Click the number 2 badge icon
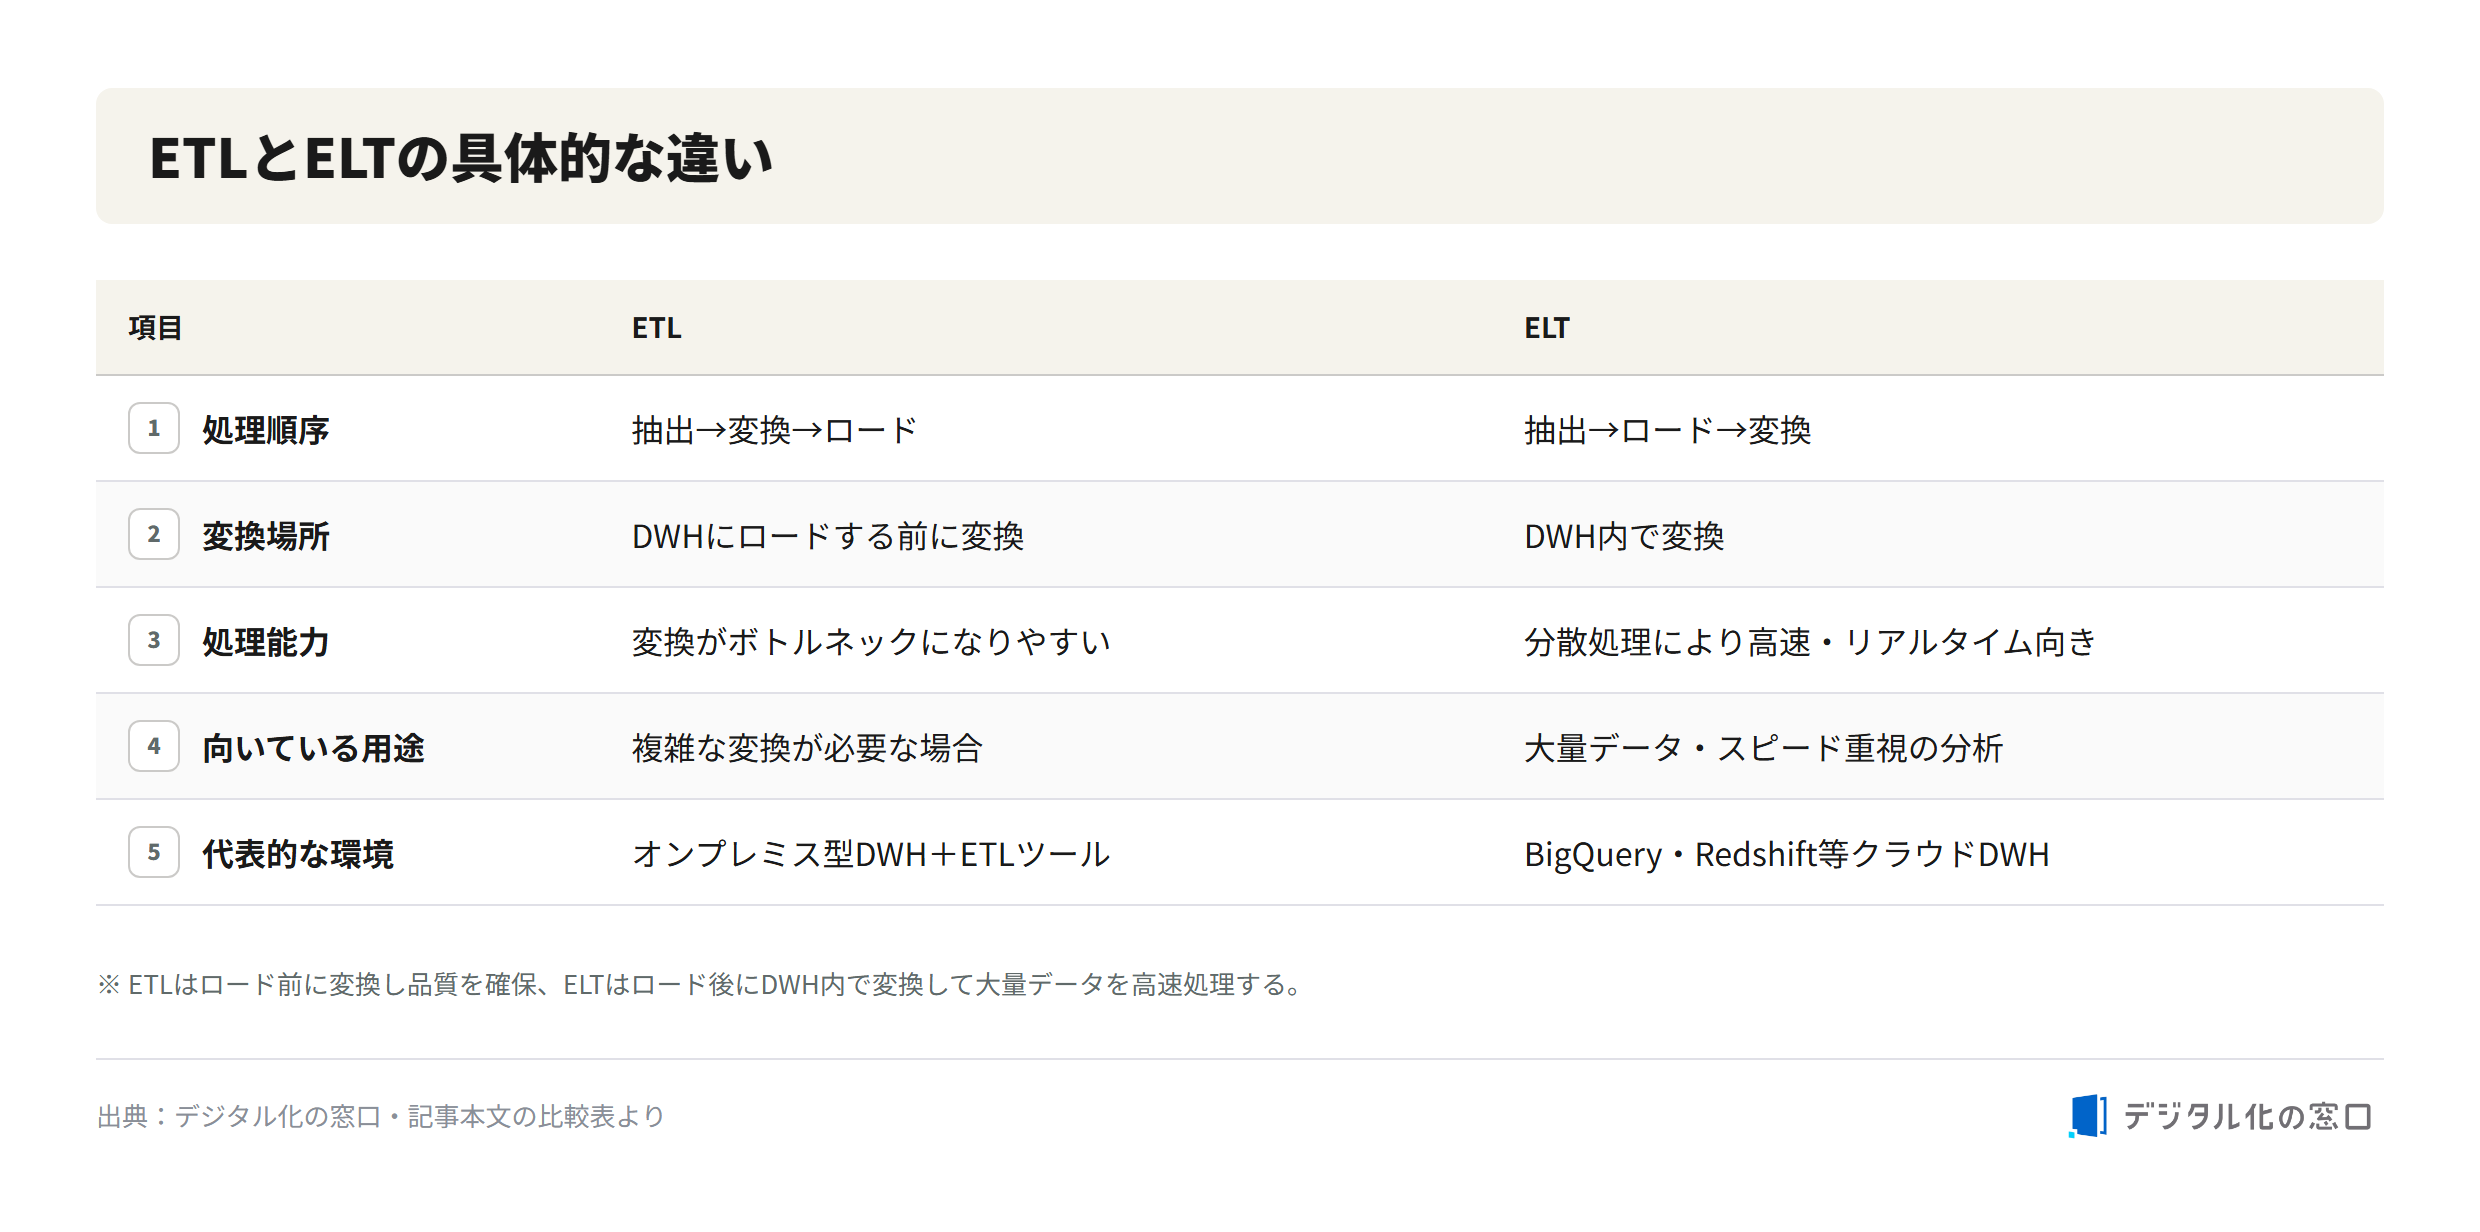This screenshot has width=2480, height=1232. click(154, 534)
